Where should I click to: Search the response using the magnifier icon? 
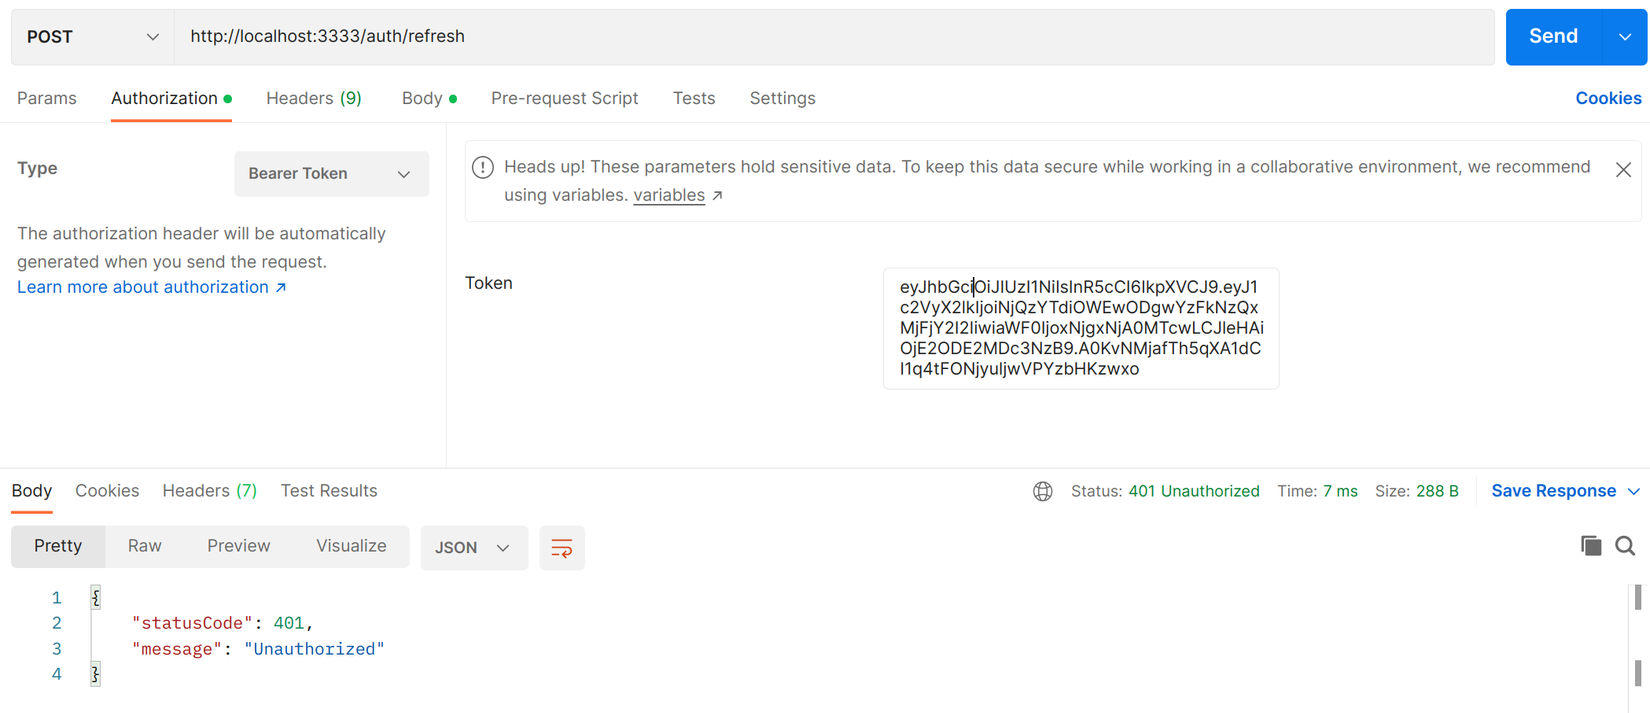[1625, 546]
